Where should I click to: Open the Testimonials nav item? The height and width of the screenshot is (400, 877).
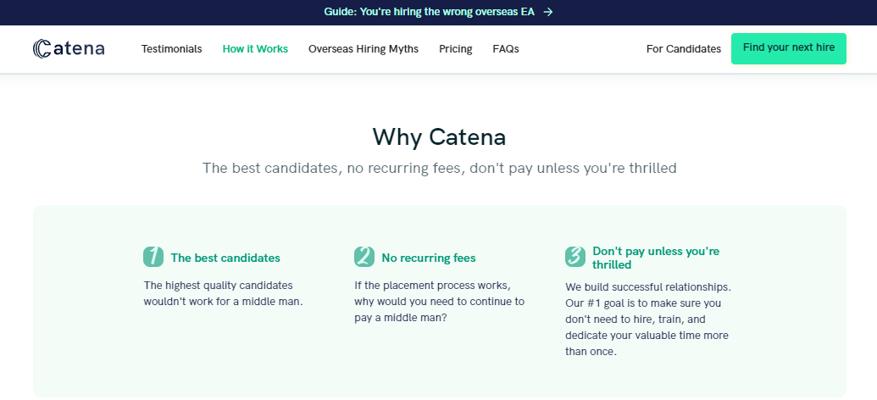point(171,49)
